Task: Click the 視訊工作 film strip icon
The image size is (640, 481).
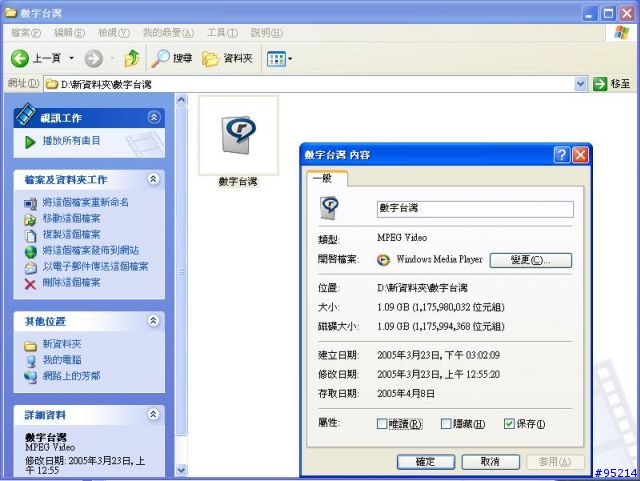Action: pos(25,114)
